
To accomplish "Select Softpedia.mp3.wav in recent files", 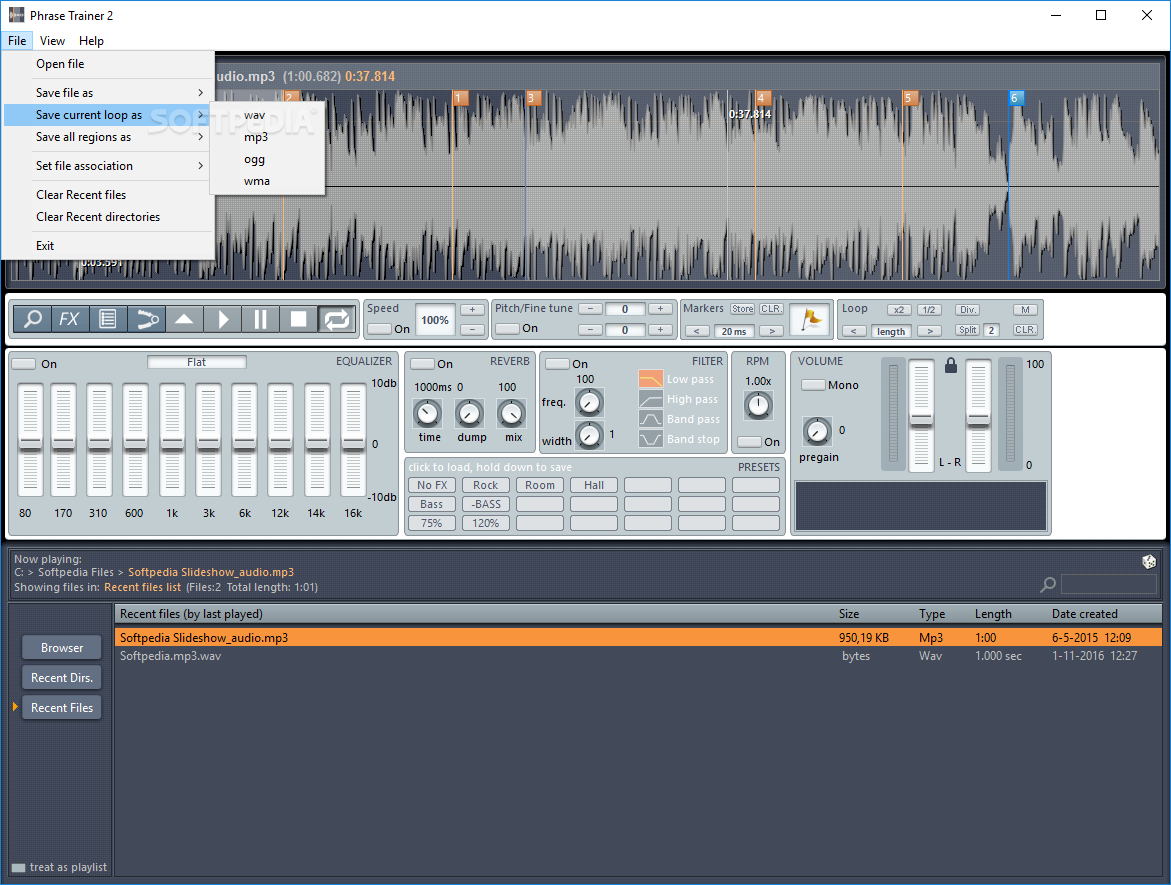I will (x=638, y=656).
